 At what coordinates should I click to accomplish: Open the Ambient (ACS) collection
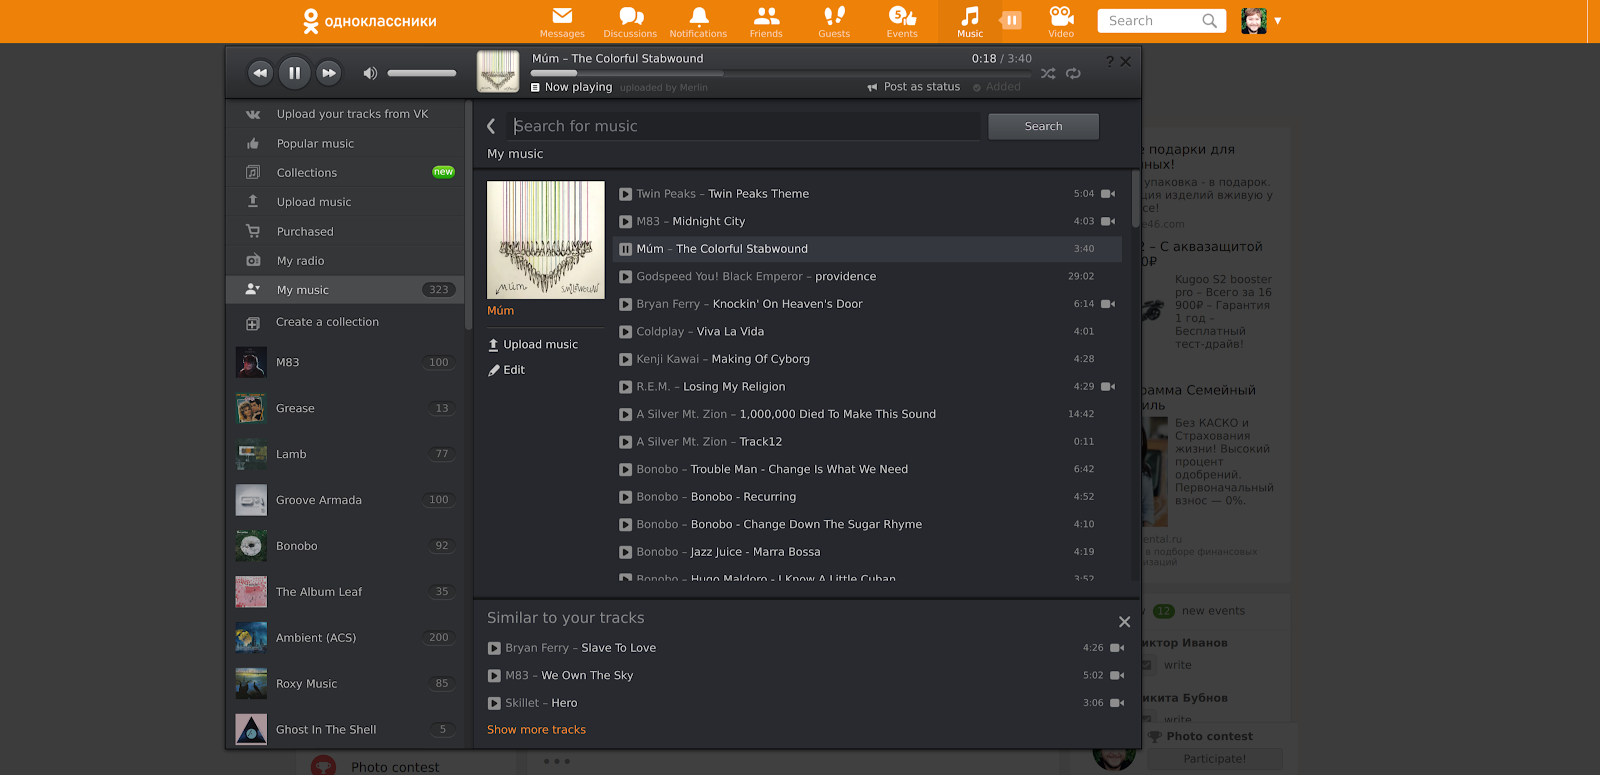pyautogui.click(x=346, y=638)
